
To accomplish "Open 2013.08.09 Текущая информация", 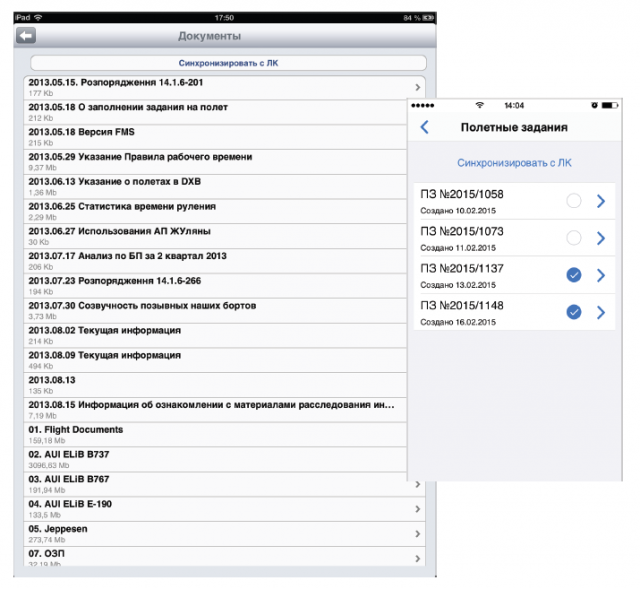I will [216, 360].
